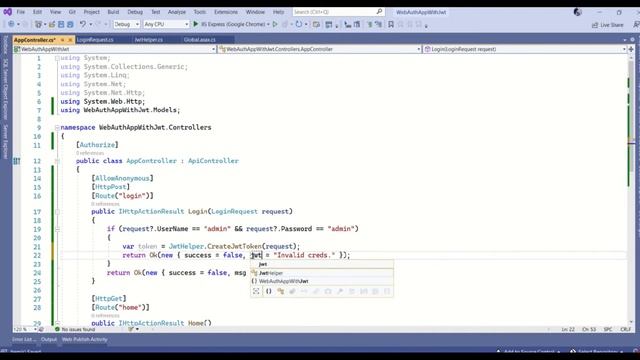
Task: Open the Debug menu
Action: click(135, 12)
